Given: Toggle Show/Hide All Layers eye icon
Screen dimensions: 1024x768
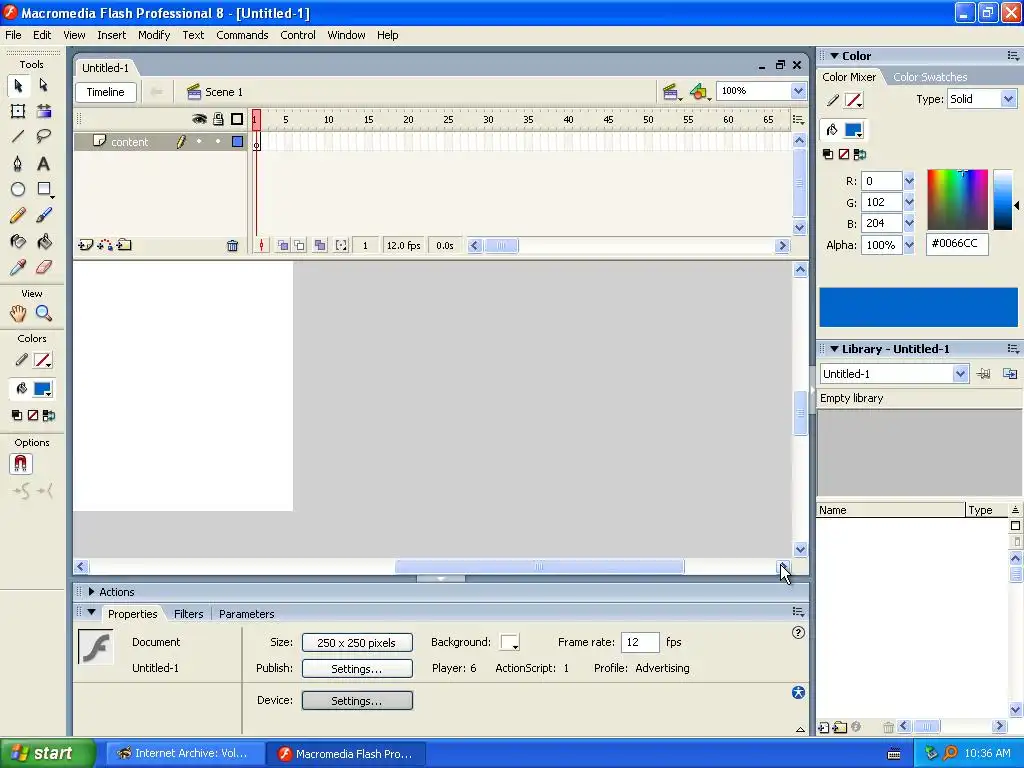Looking at the screenshot, I should click(199, 119).
